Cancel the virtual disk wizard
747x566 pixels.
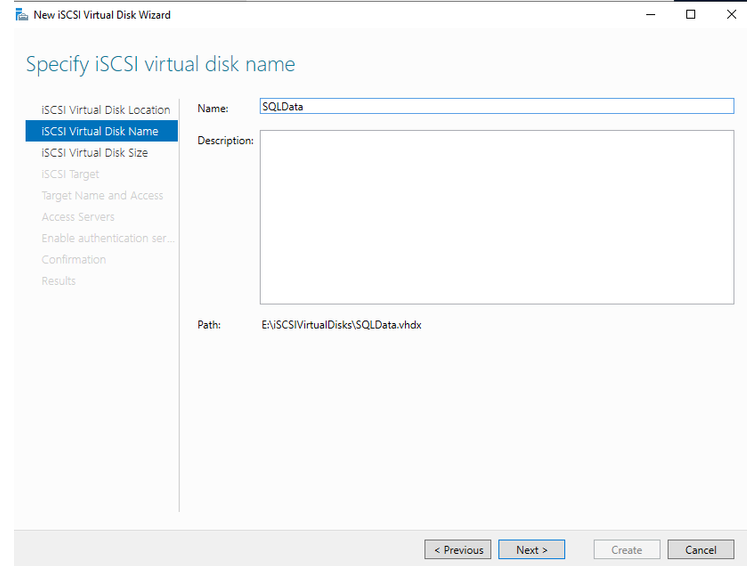[x=700, y=550]
